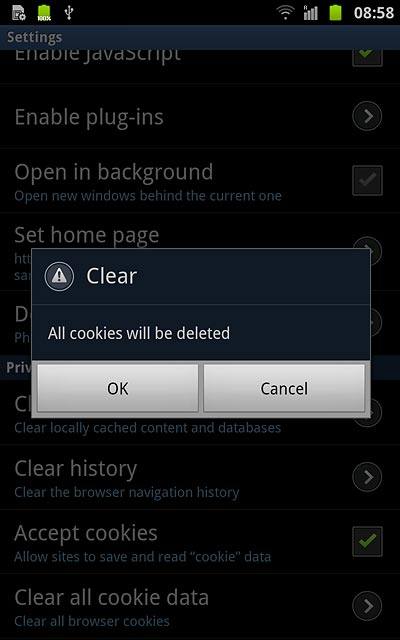Toggle the Enable JavaScript checkbox

367,56
